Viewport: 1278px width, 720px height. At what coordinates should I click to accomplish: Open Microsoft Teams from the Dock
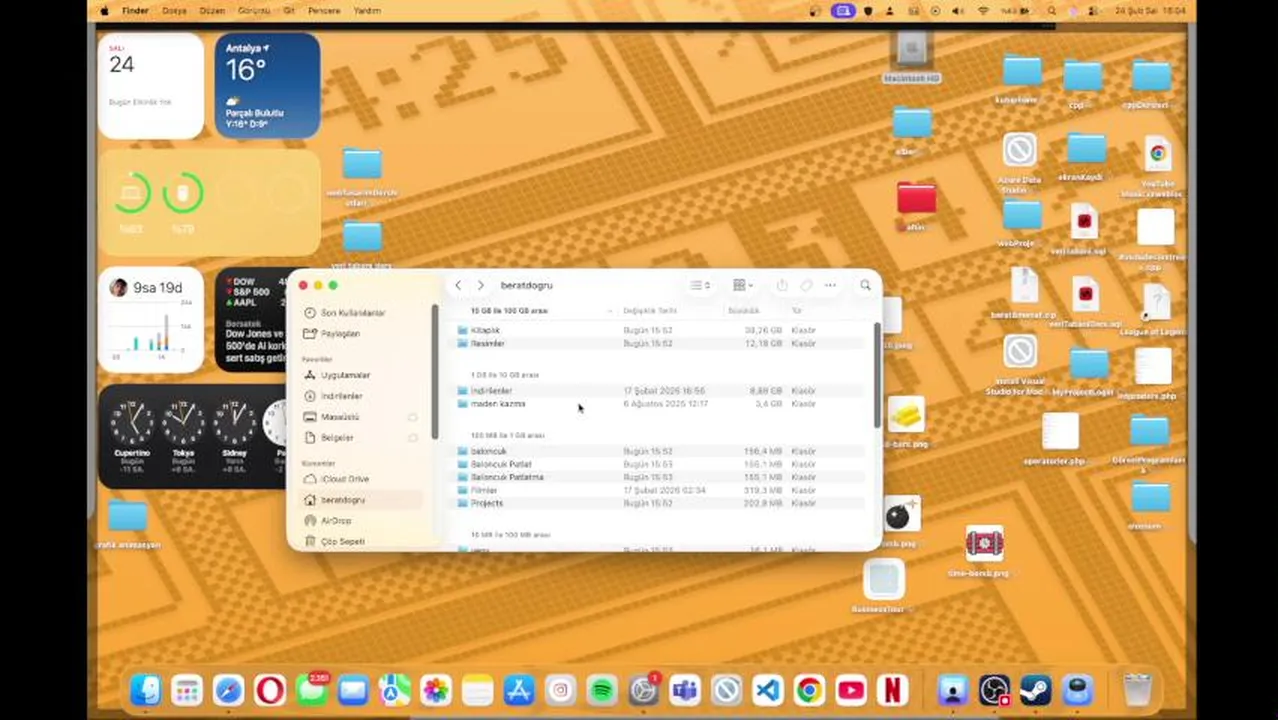[685, 690]
